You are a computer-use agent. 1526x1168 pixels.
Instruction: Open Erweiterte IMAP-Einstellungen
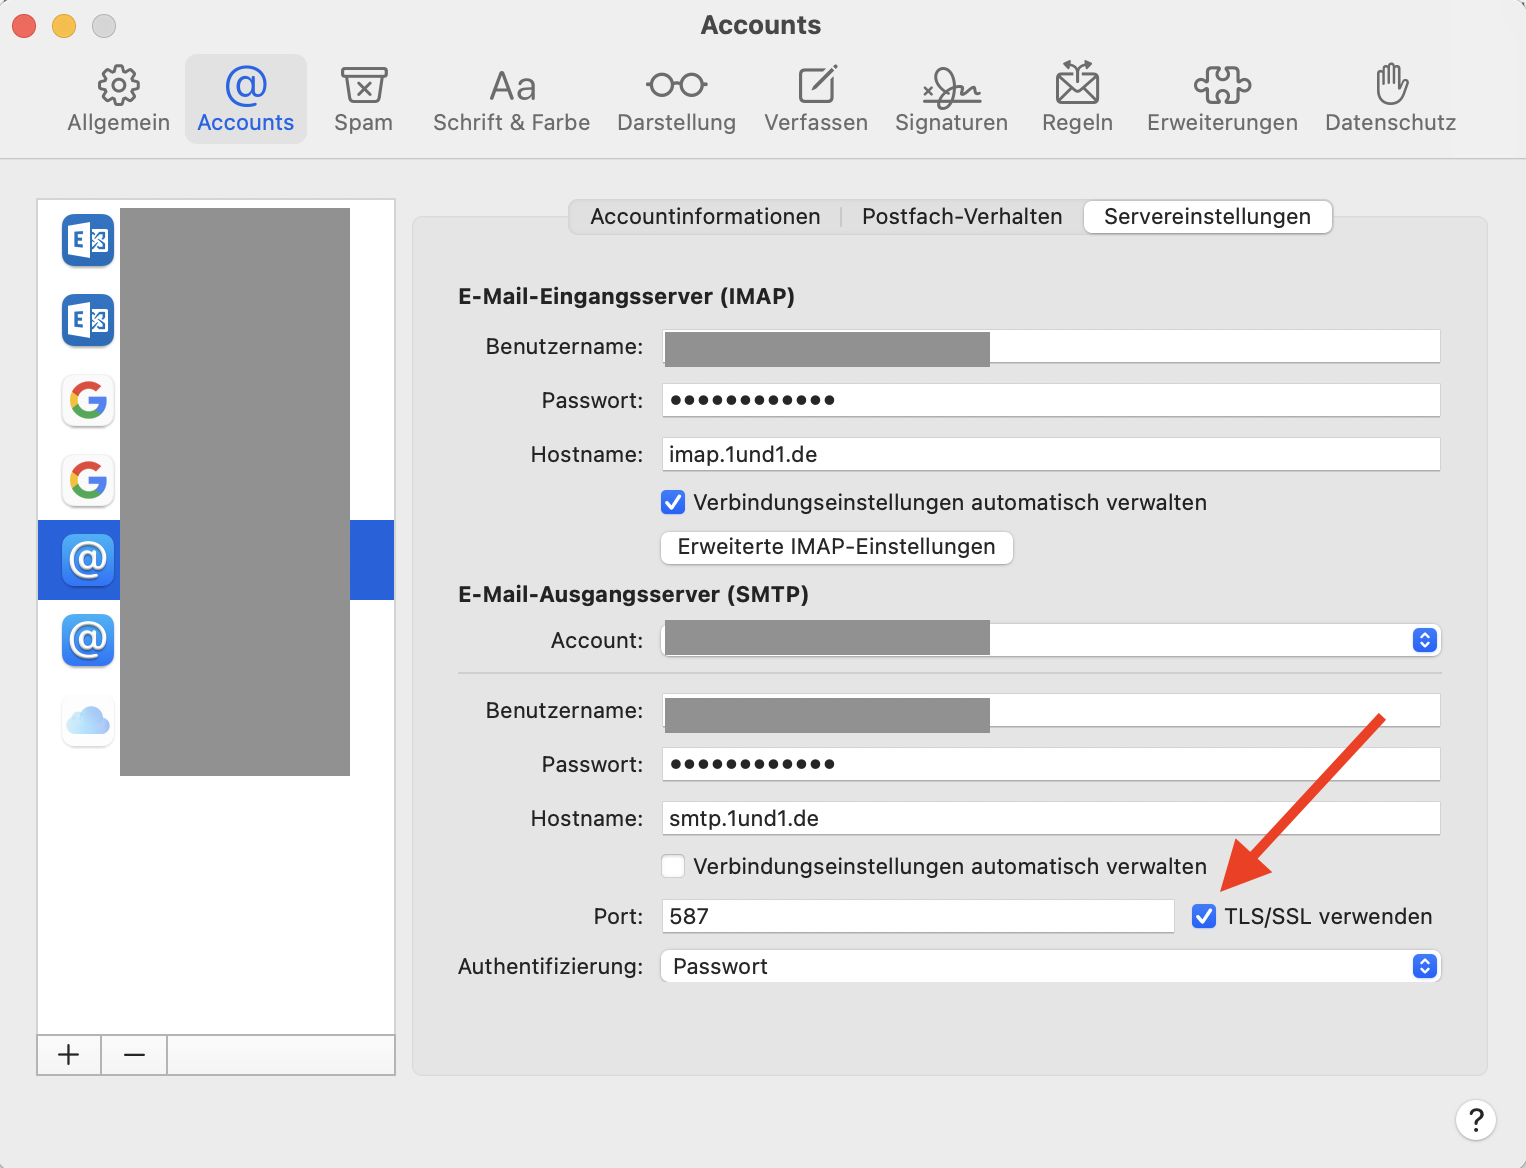click(837, 547)
